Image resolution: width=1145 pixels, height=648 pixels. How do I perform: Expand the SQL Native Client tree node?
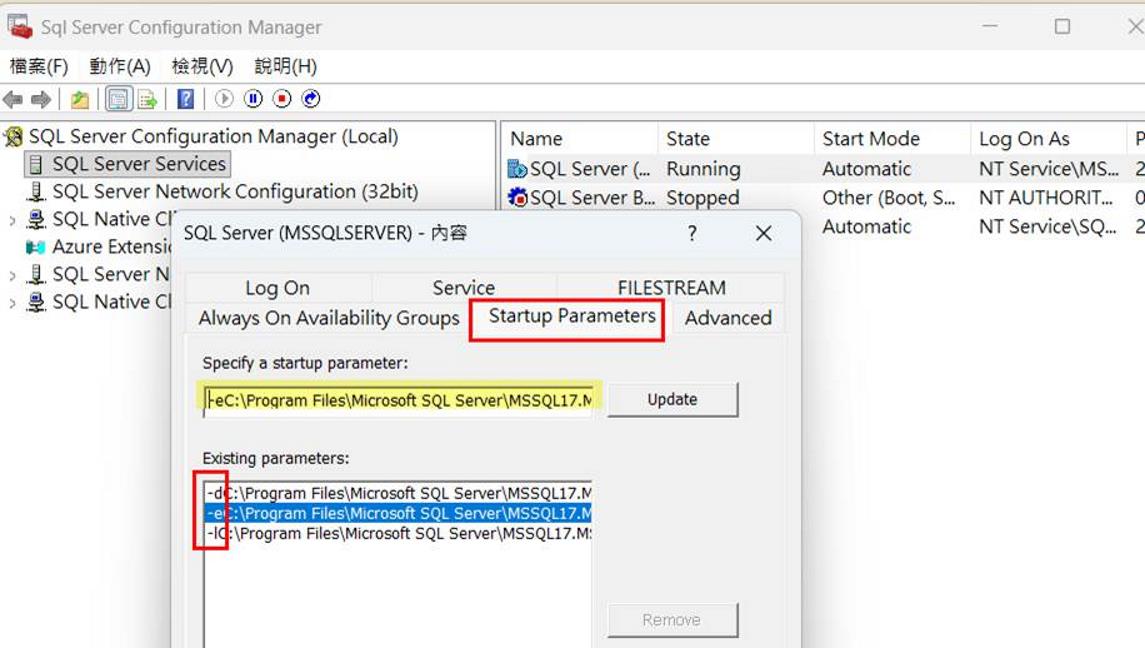coord(12,220)
